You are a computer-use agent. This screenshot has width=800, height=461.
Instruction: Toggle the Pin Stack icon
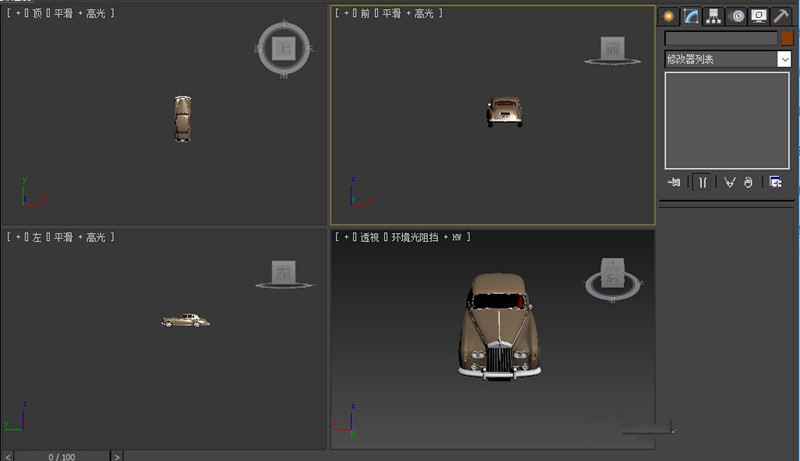674,182
